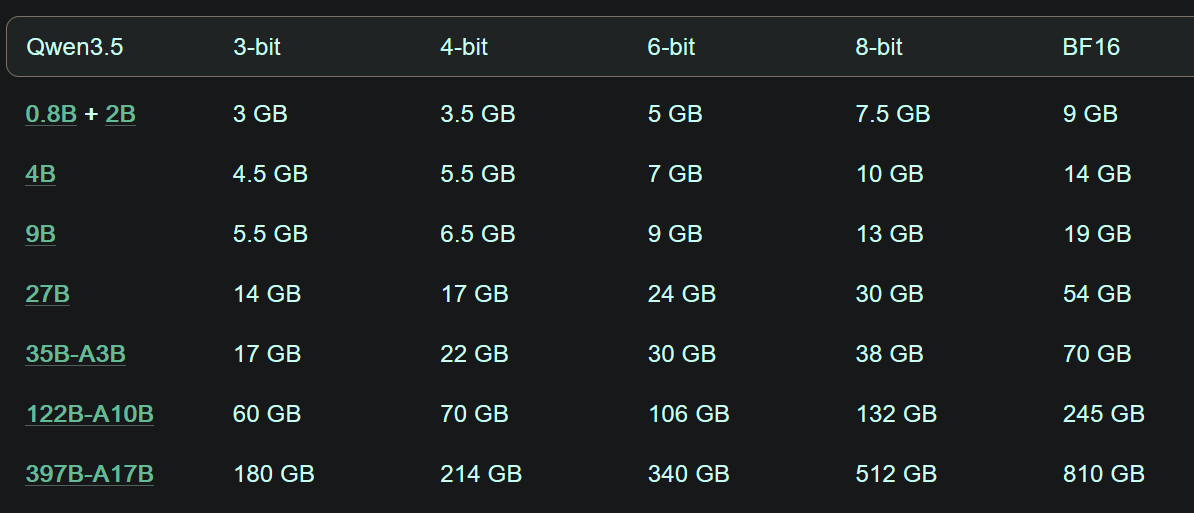Open the 27B model link
Screen dimensions: 1194x513
pos(47,294)
